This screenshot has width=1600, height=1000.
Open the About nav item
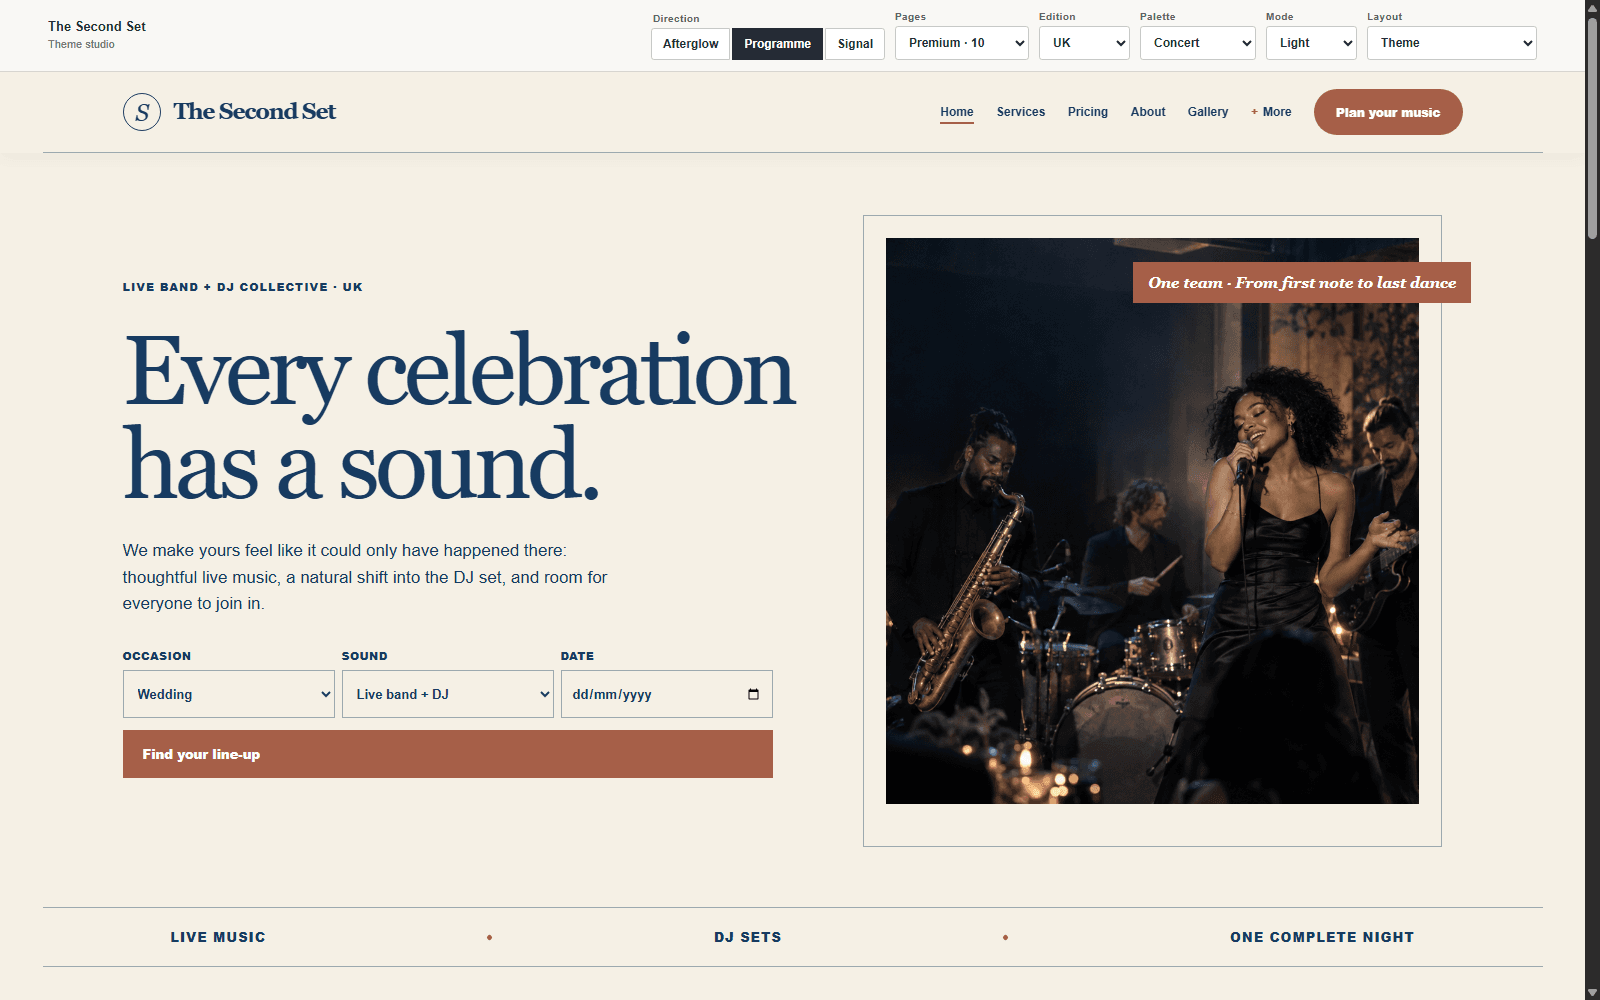(1148, 112)
